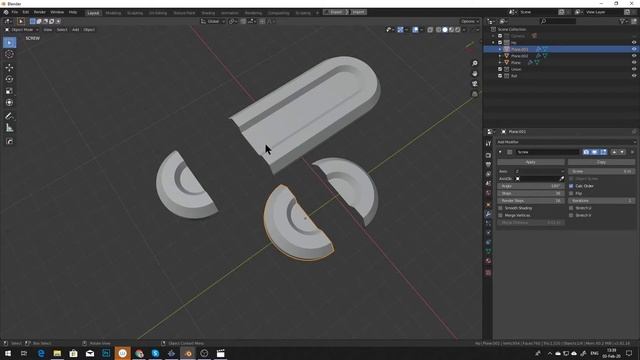640x360 pixels.
Task: Open the viewport Add menu
Action: click(x=76, y=30)
